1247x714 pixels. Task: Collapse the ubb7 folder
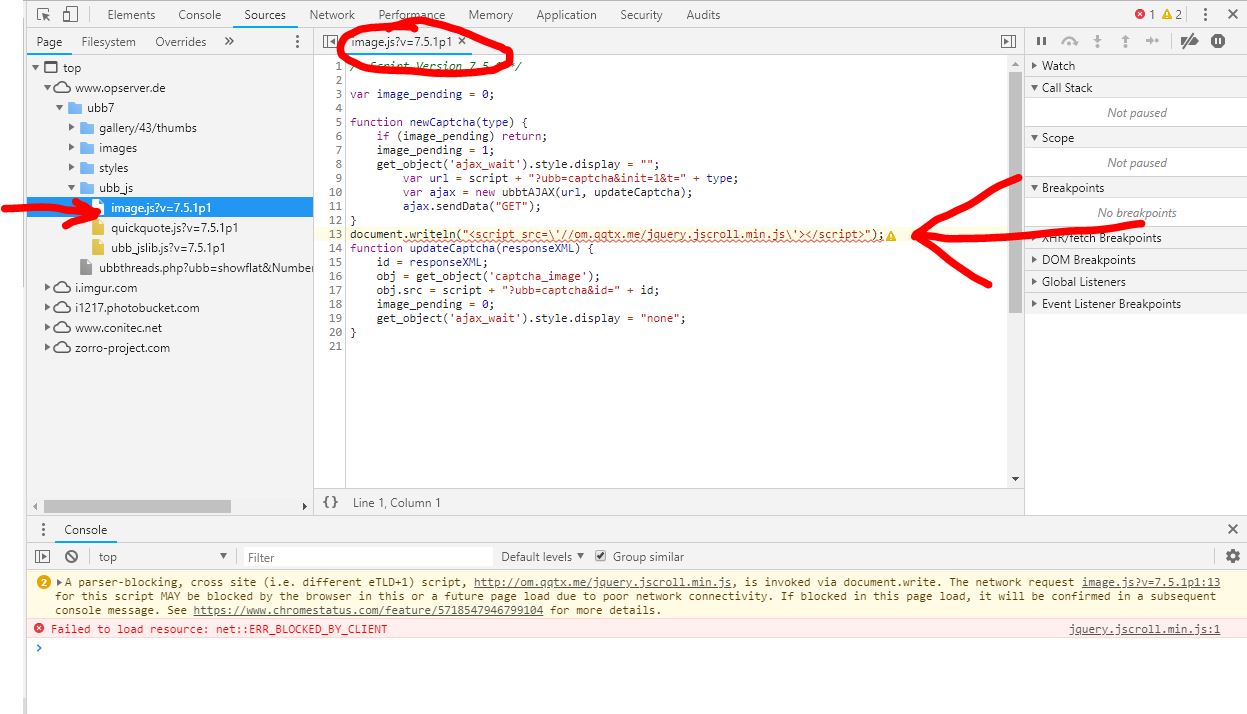[x=60, y=107]
